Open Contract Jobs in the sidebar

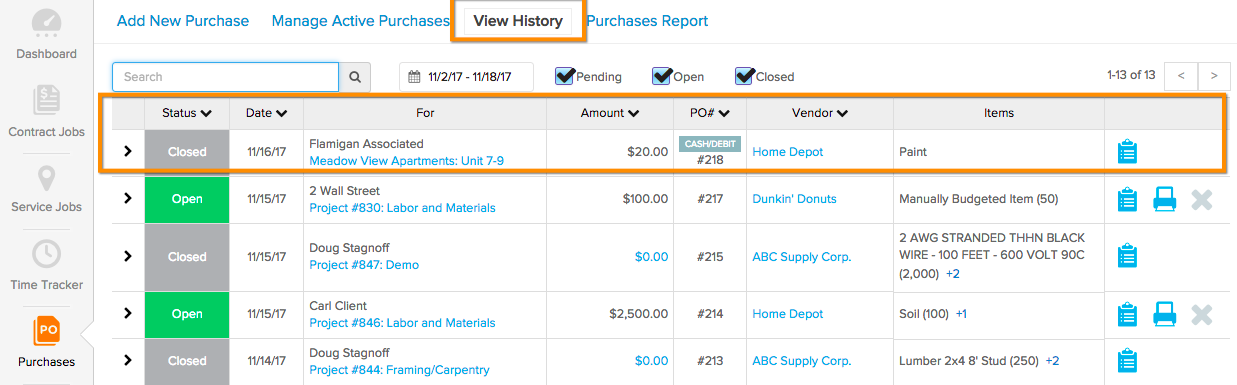46,111
